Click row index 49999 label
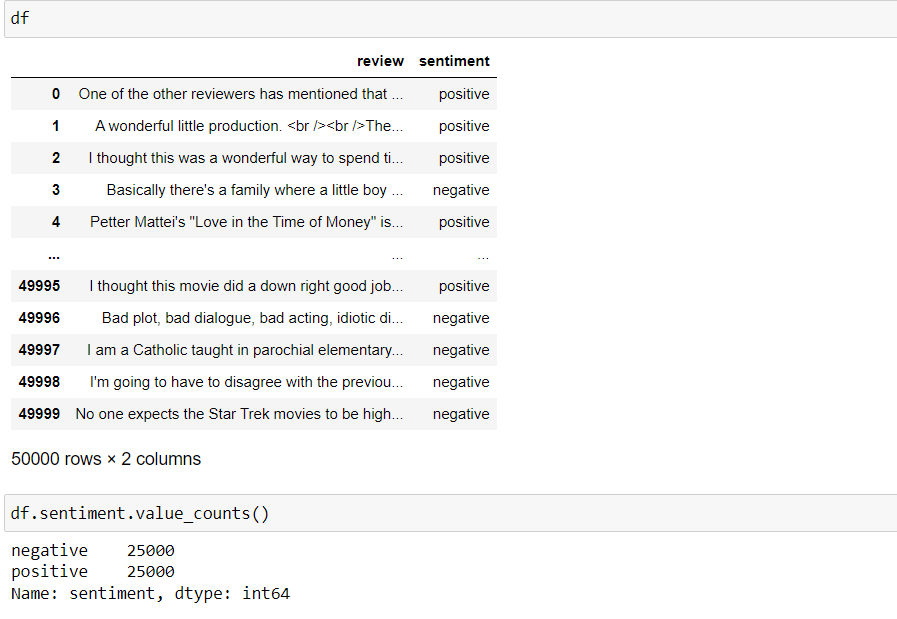The image size is (897, 619). (39, 414)
